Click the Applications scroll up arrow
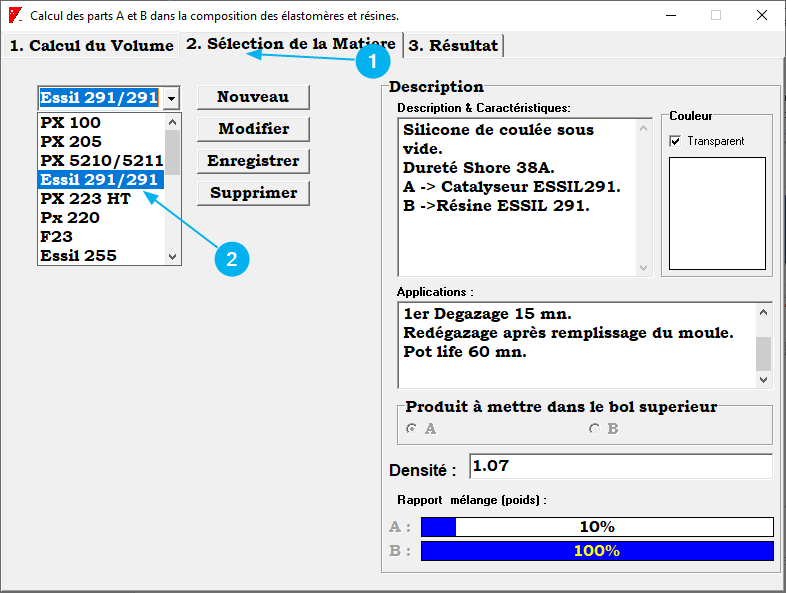This screenshot has width=786, height=593. click(763, 312)
